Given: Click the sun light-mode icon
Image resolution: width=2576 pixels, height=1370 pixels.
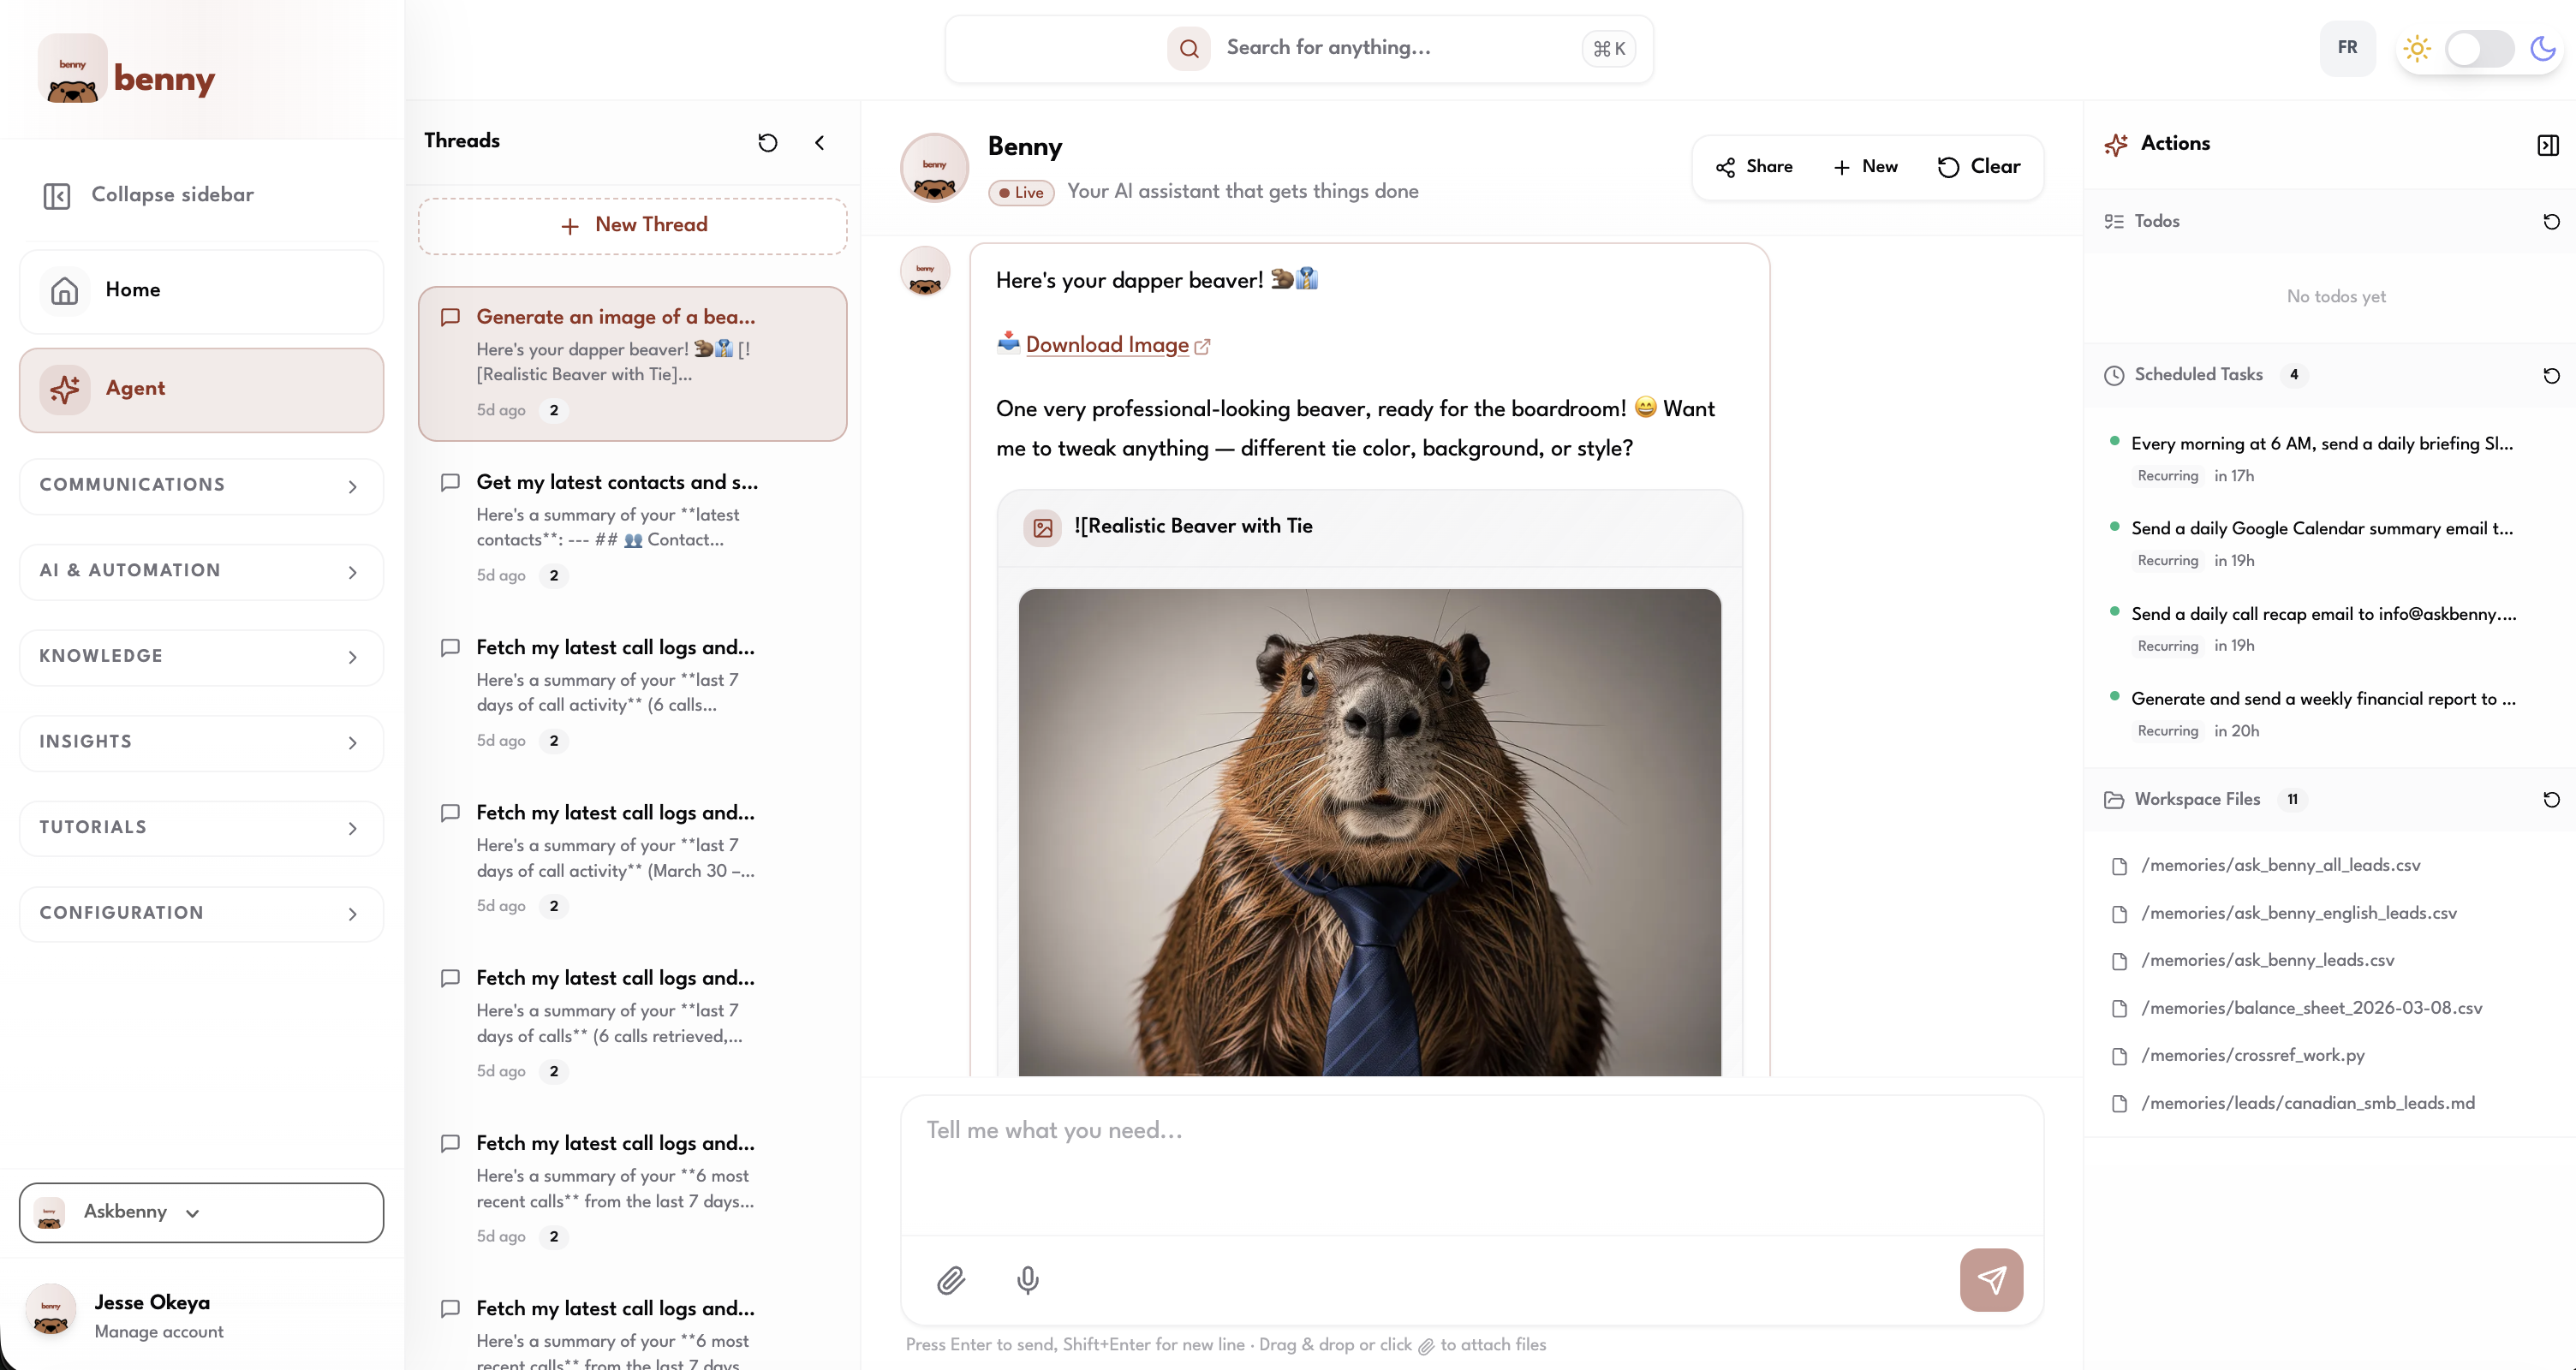Looking at the screenshot, I should coord(2416,48).
